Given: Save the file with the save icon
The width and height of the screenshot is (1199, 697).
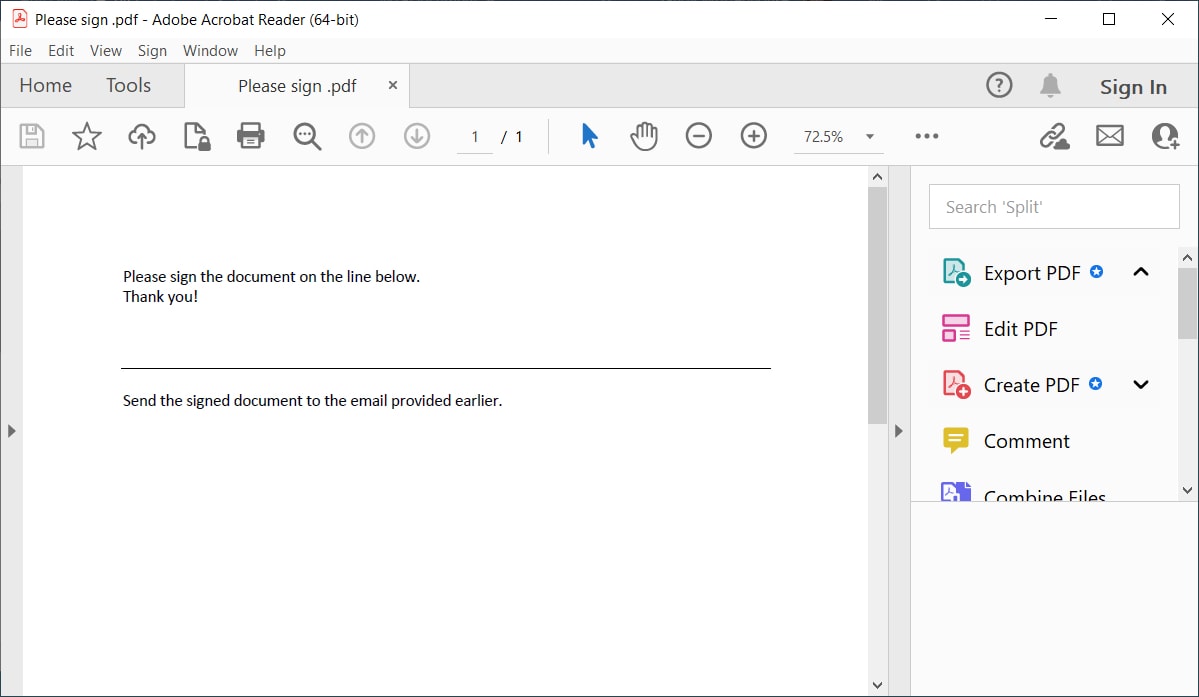Looking at the screenshot, I should (31, 136).
